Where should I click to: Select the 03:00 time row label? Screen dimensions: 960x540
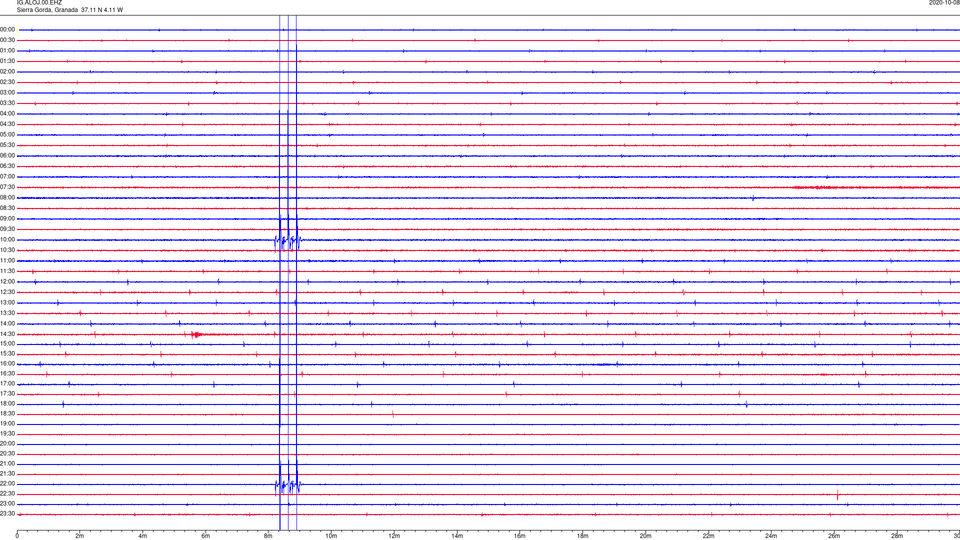pyautogui.click(x=7, y=92)
